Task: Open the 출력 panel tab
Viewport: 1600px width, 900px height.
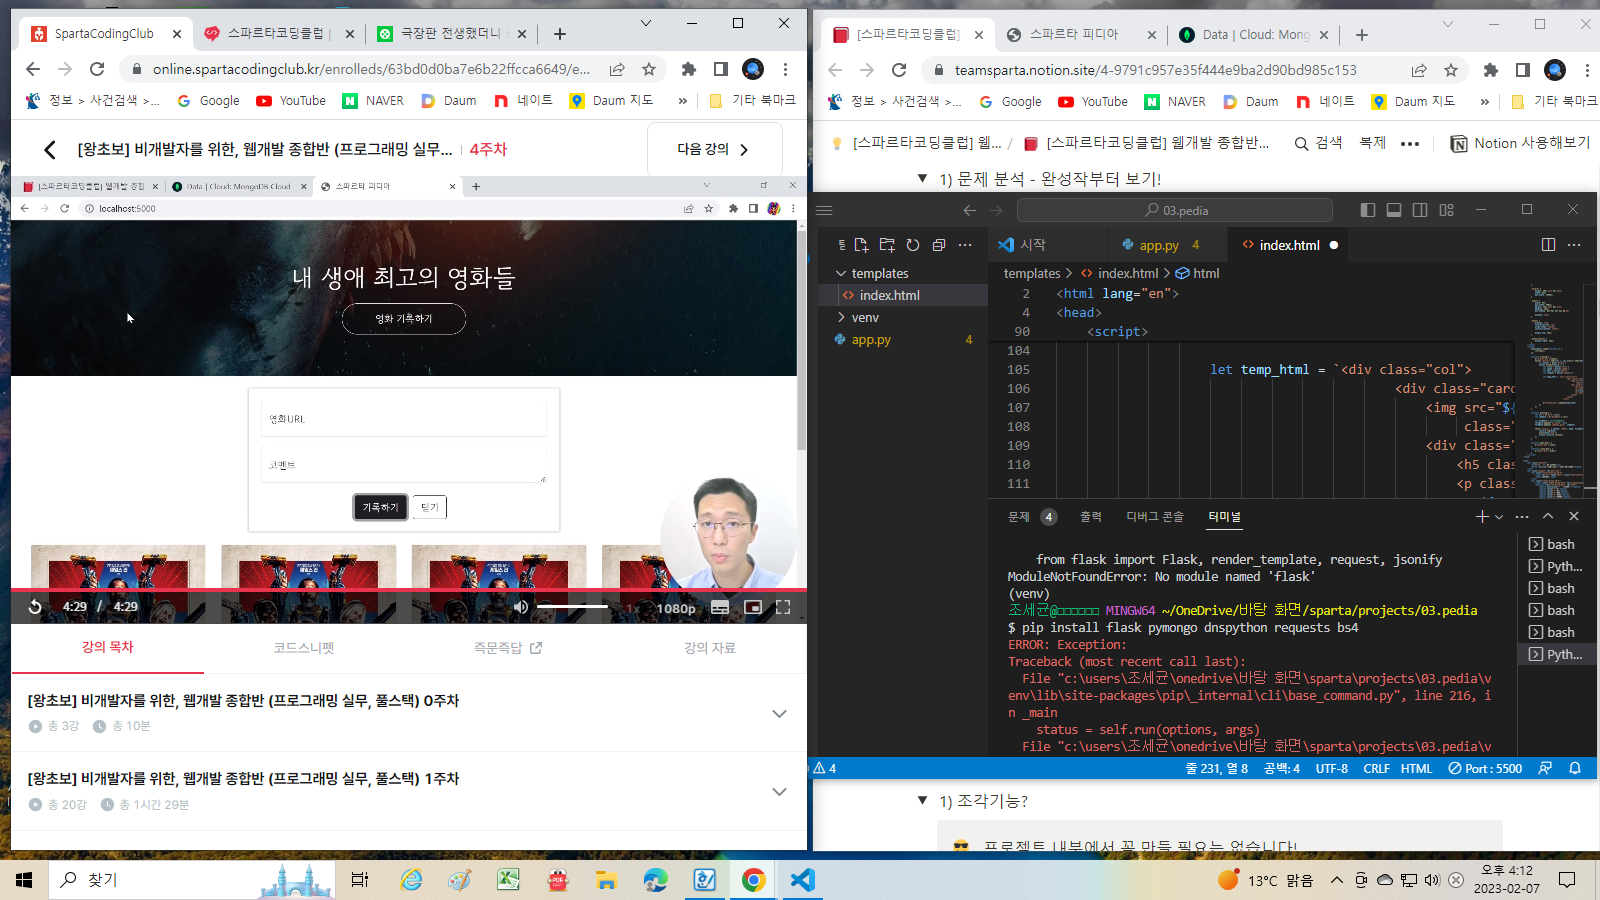Action: point(1091,517)
